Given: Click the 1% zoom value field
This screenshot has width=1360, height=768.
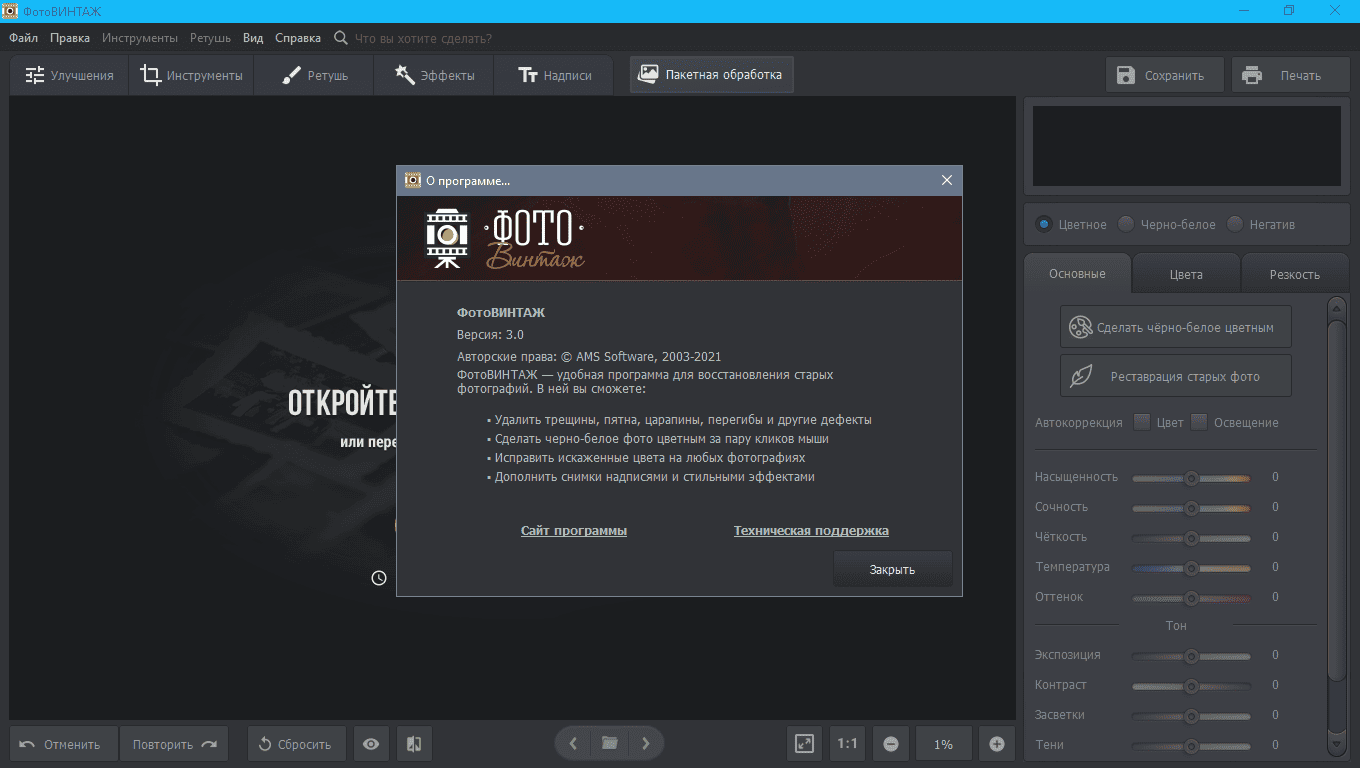Looking at the screenshot, I should pos(943,744).
